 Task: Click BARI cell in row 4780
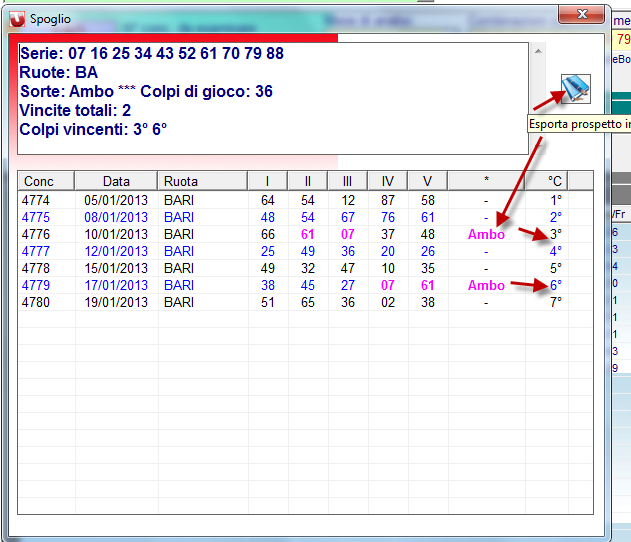179,302
